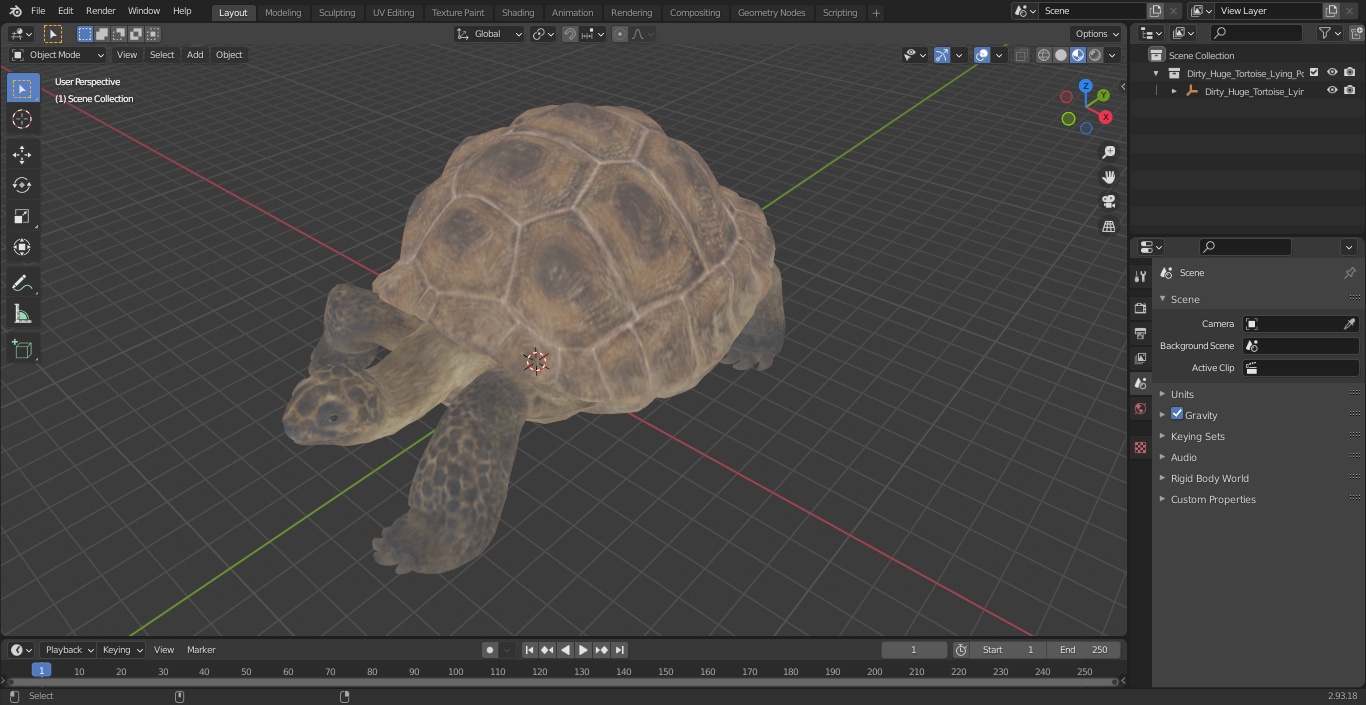The image size is (1366, 705).
Task: Select the Add Cube tool
Action: point(22,349)
